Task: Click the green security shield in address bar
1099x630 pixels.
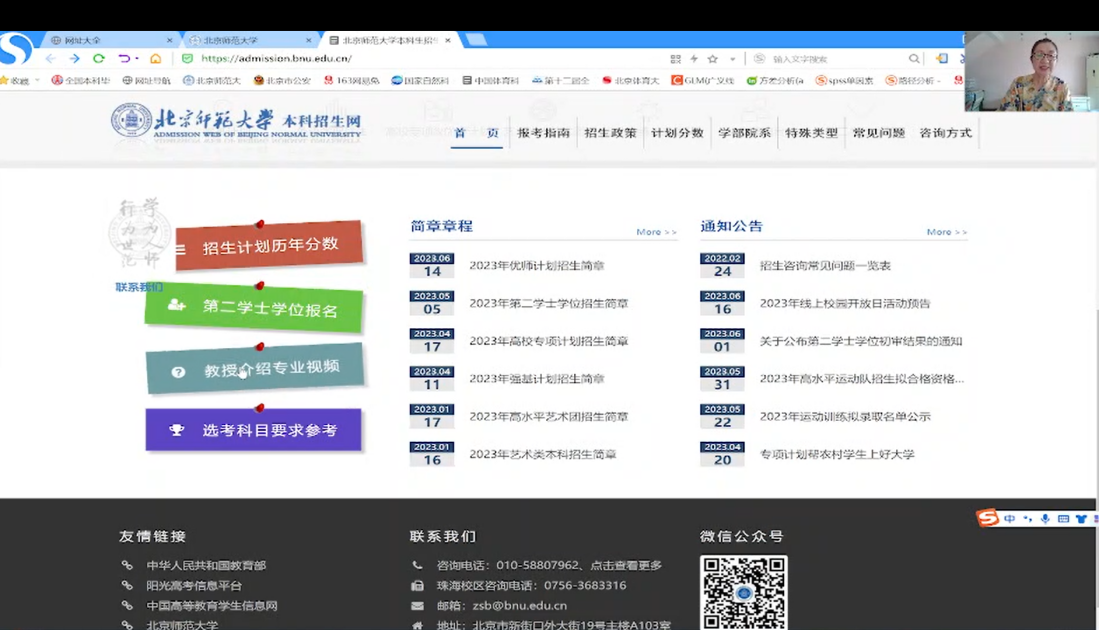Action: pyautogui.click(x=187, y=58)
